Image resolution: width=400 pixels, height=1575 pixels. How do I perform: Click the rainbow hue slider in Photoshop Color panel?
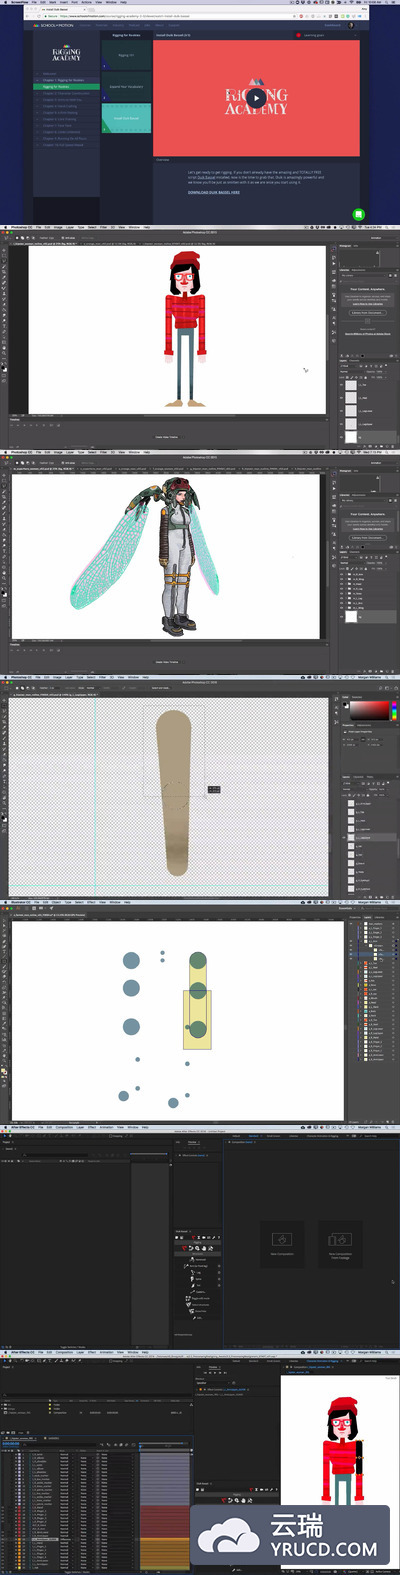[393, 712]
